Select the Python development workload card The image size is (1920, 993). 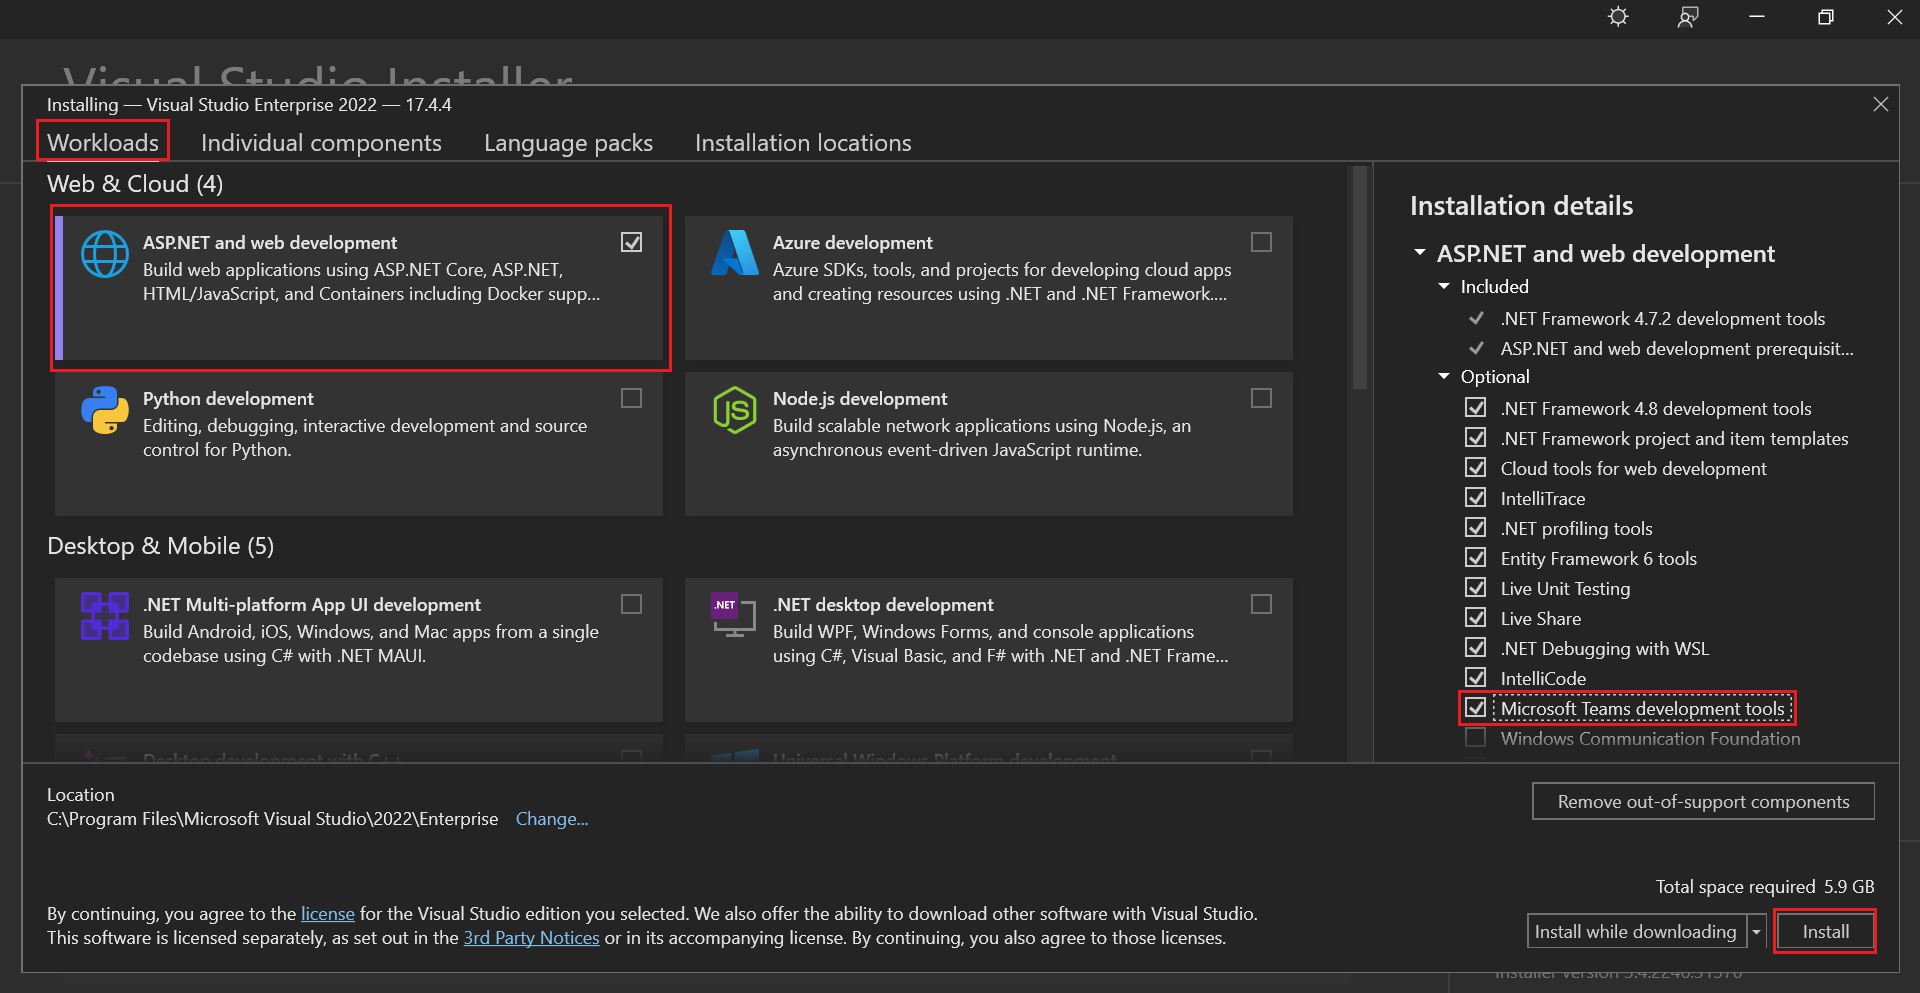[x=359, y=444]
